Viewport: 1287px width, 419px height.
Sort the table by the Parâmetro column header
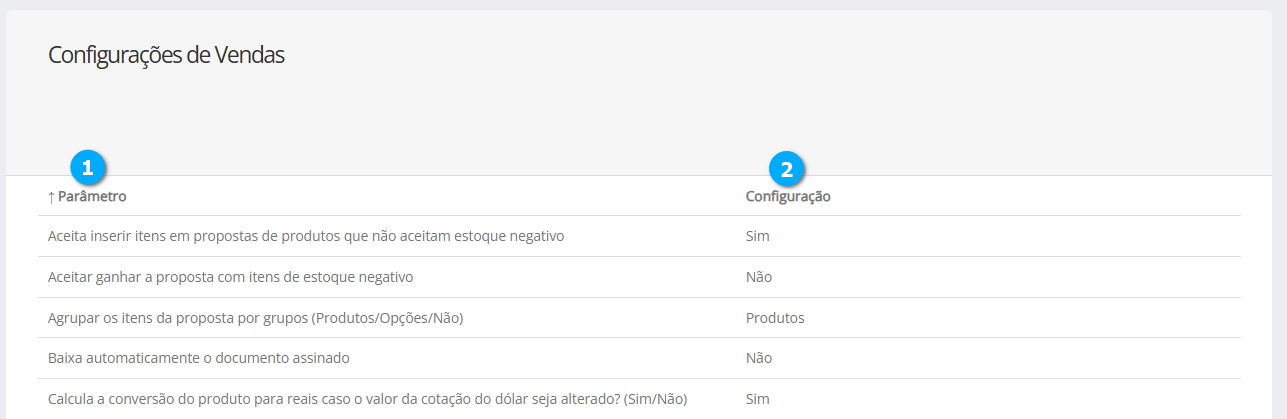[92, 197]
